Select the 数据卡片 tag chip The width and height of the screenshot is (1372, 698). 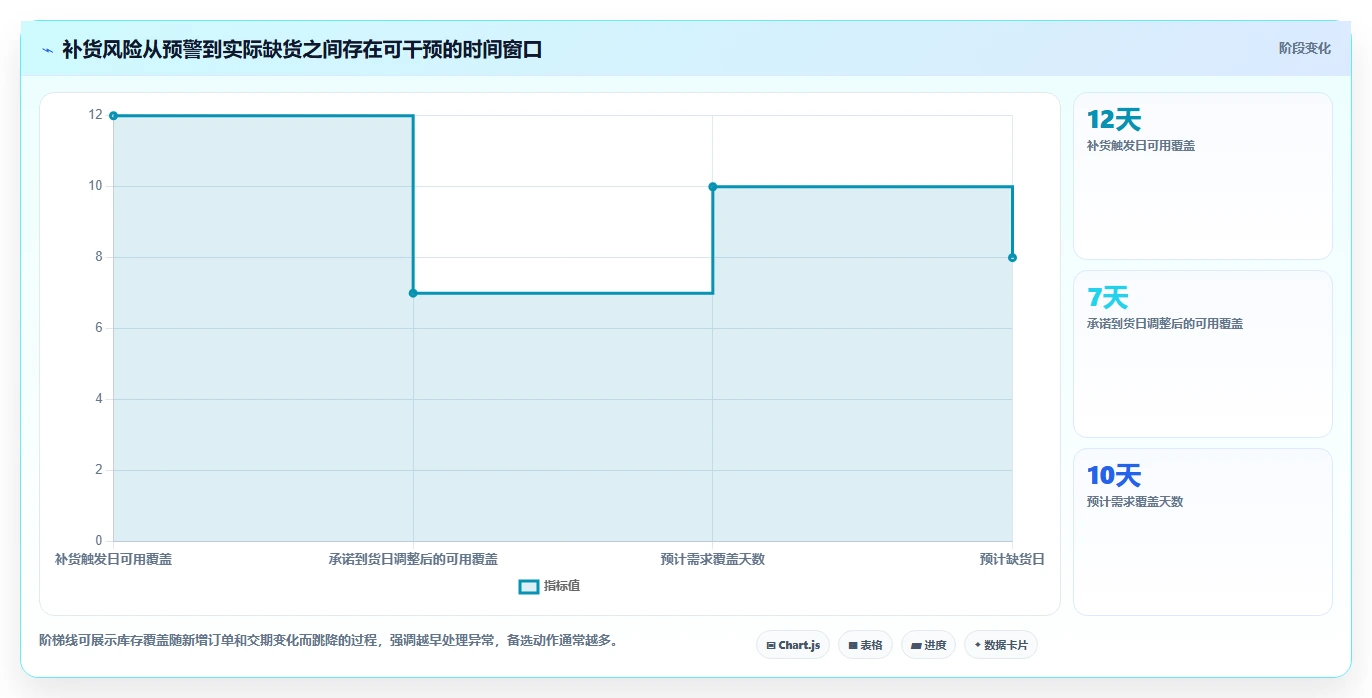(1001, 645)
